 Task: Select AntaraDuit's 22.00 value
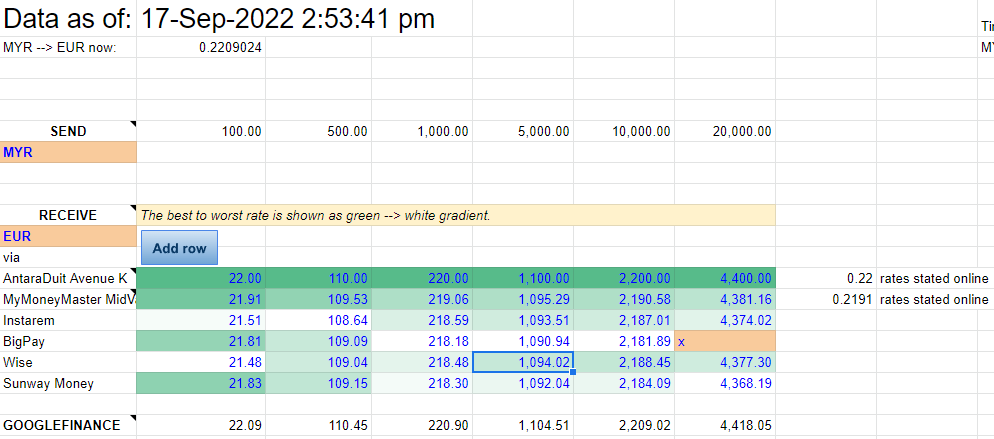click(201, 278)
